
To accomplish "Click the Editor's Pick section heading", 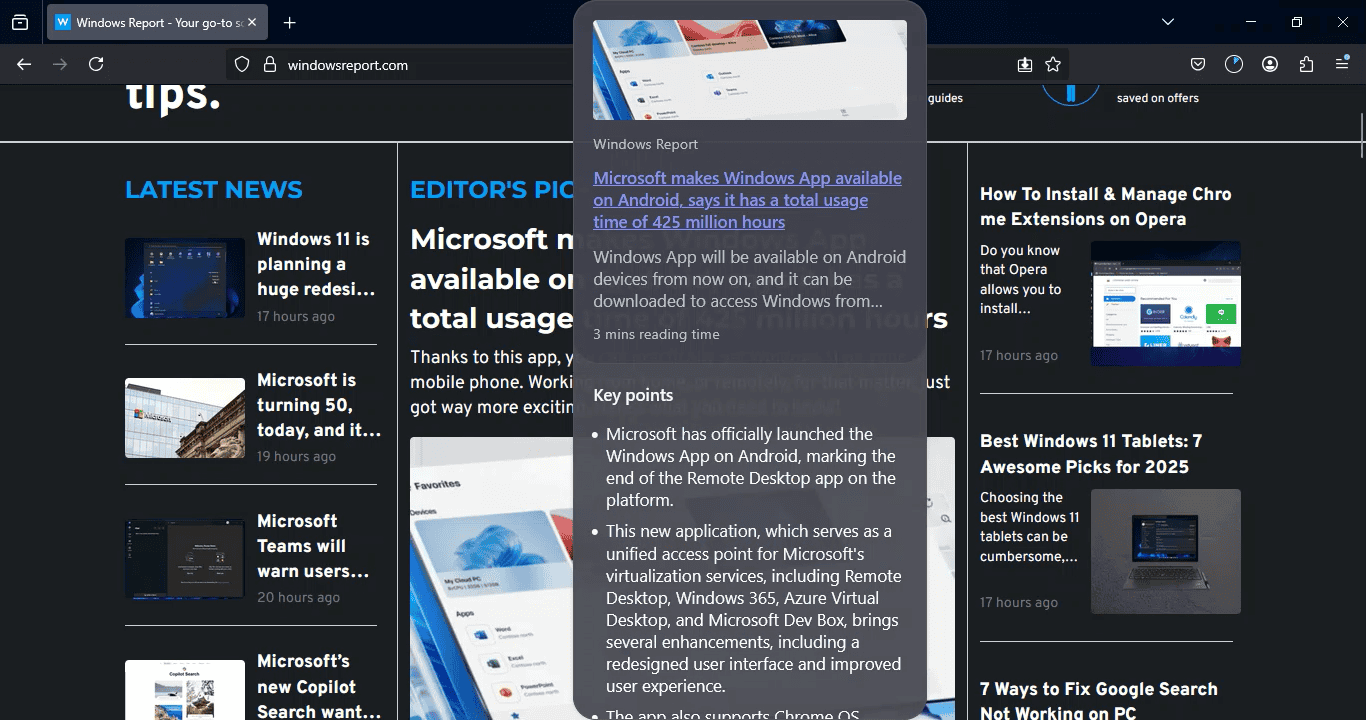I will tap(492, 190).
